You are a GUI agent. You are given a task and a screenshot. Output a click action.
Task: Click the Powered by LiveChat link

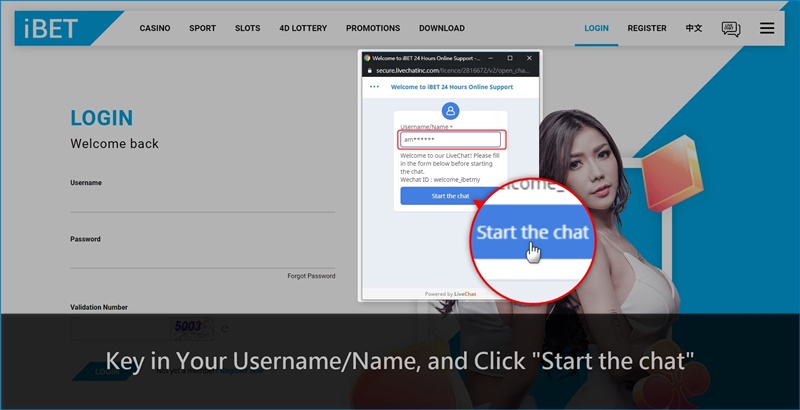[450, 294]
